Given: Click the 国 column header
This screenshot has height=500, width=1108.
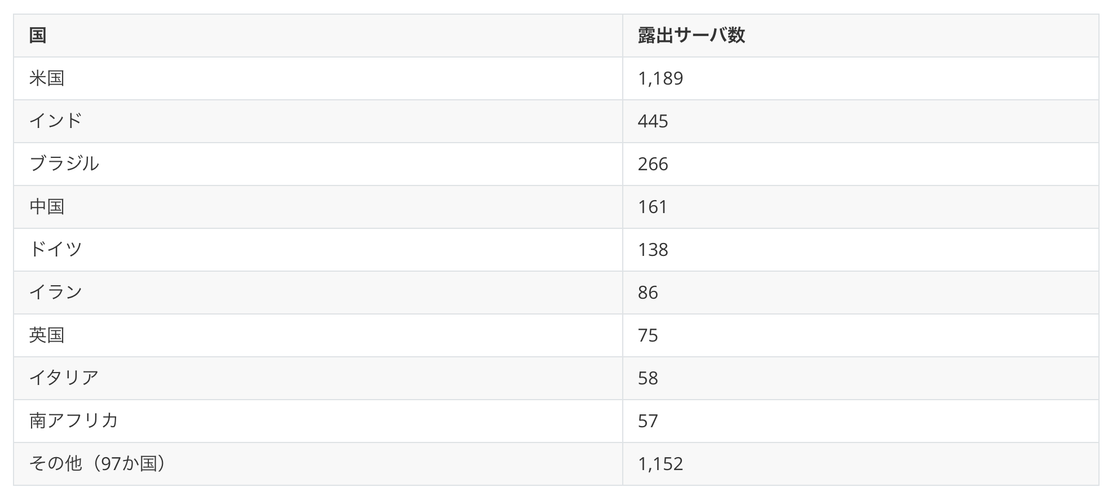Looking at the screenshot, I should pos(318,35).
